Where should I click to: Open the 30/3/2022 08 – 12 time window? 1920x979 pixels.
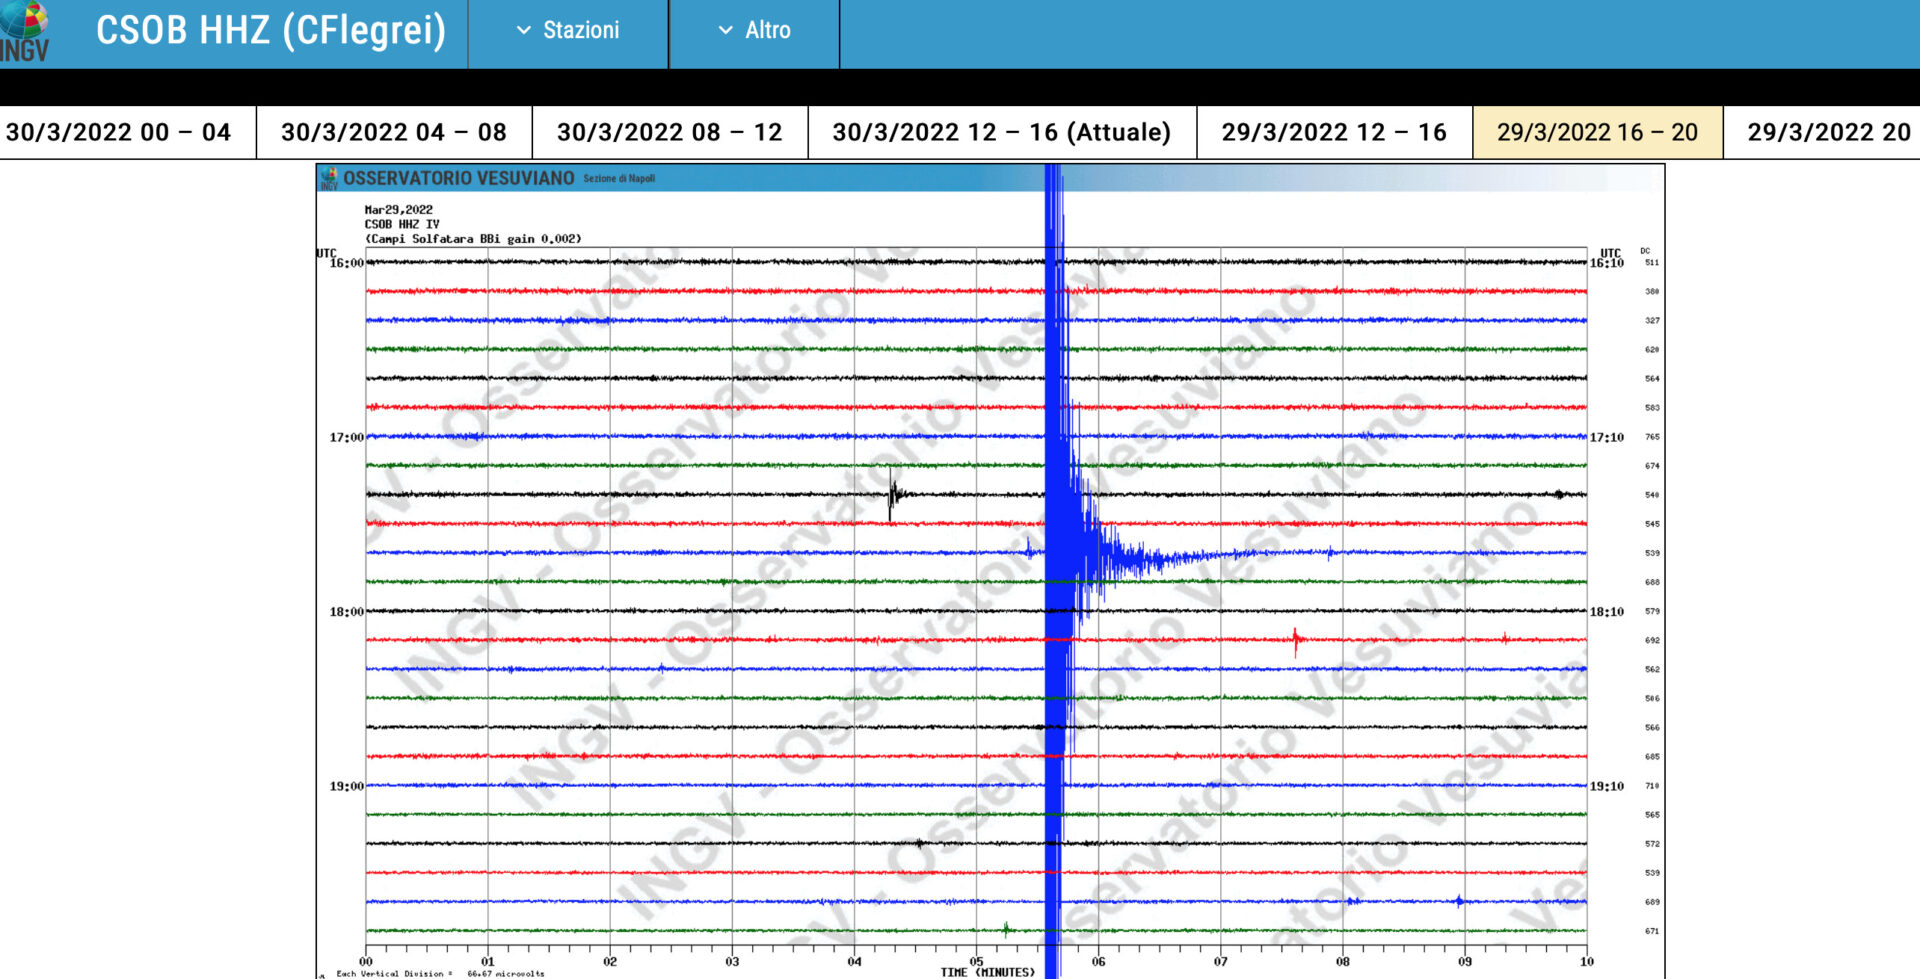669,133
